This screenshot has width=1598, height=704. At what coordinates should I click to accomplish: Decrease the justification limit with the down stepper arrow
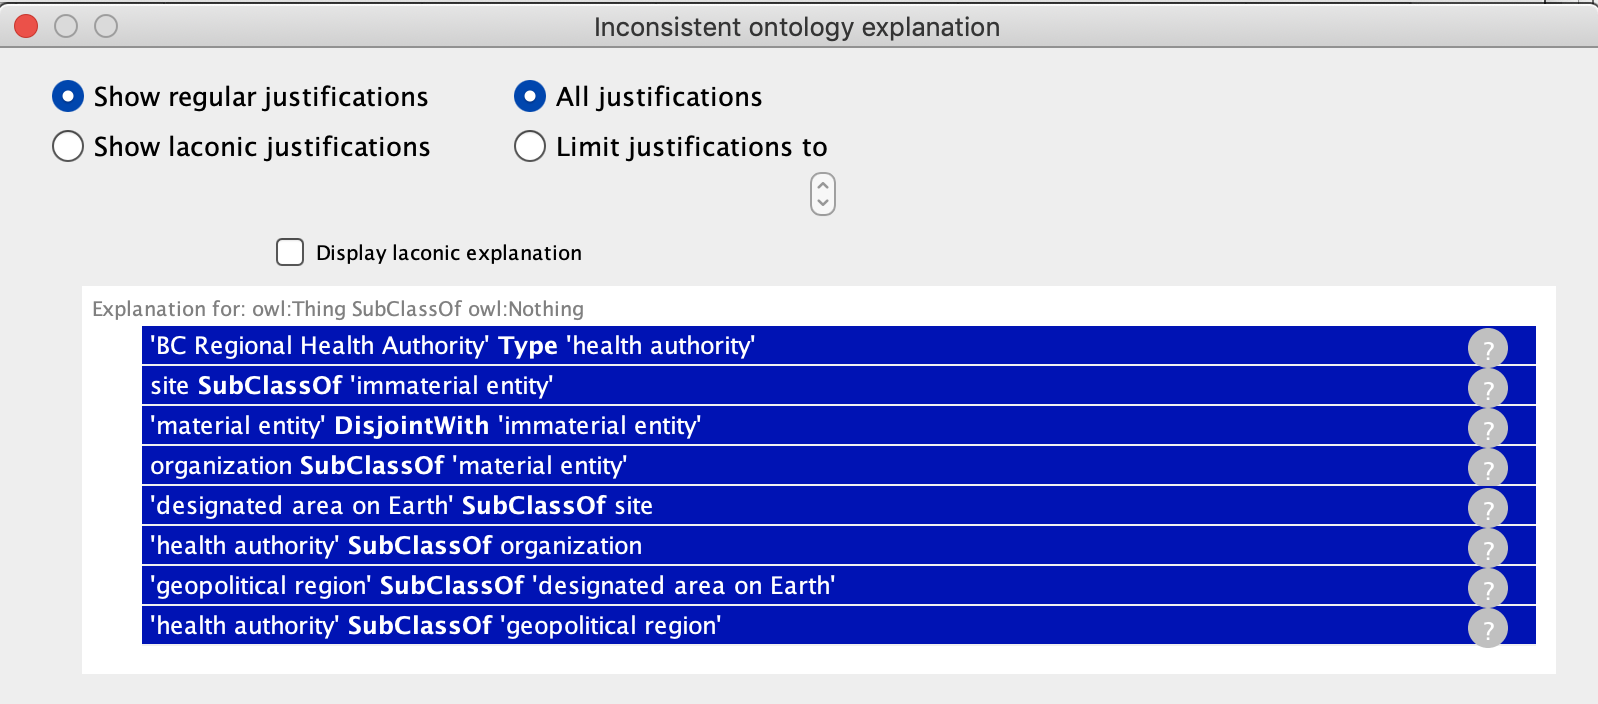click(822, 201)
